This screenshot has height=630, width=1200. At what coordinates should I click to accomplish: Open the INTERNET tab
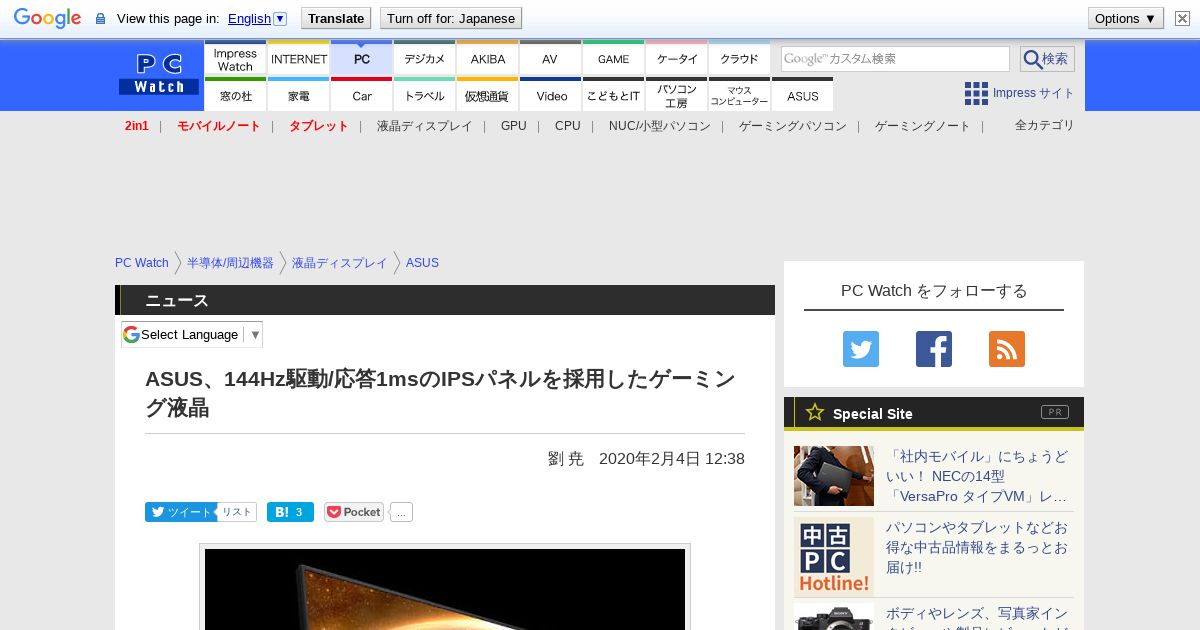299,58
